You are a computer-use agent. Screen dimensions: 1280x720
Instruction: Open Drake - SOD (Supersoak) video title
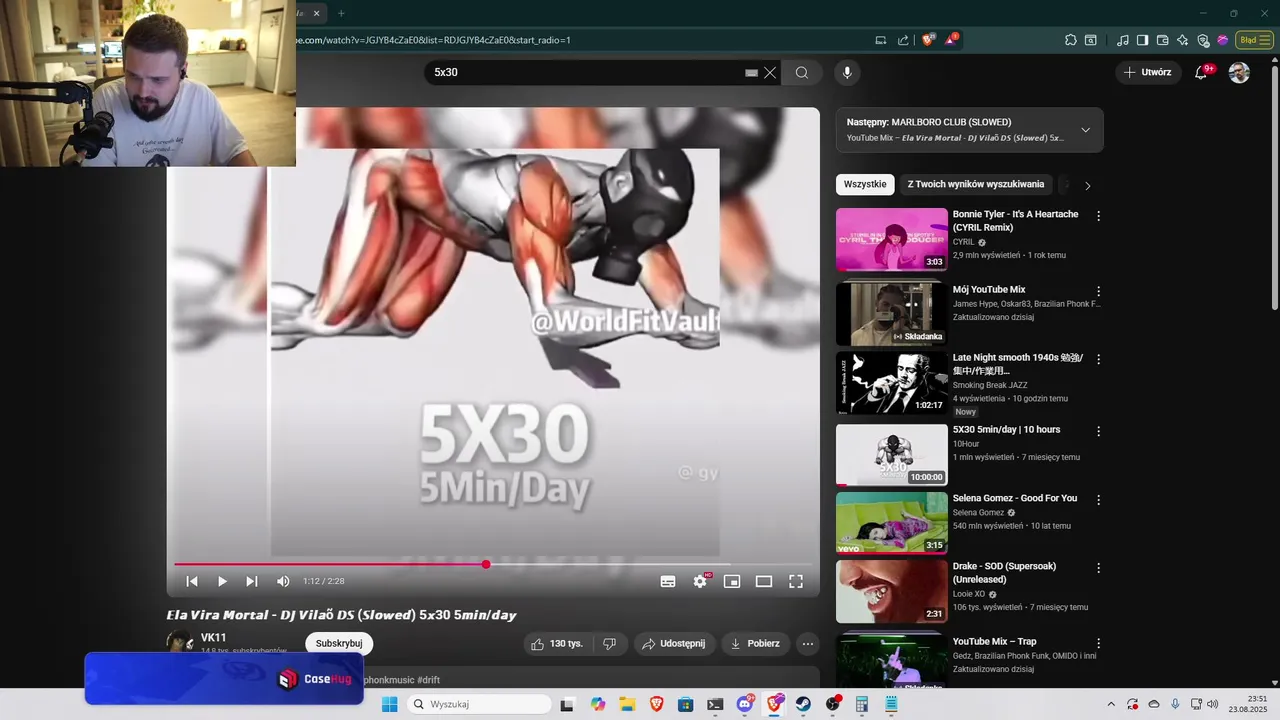[1004, 572]
